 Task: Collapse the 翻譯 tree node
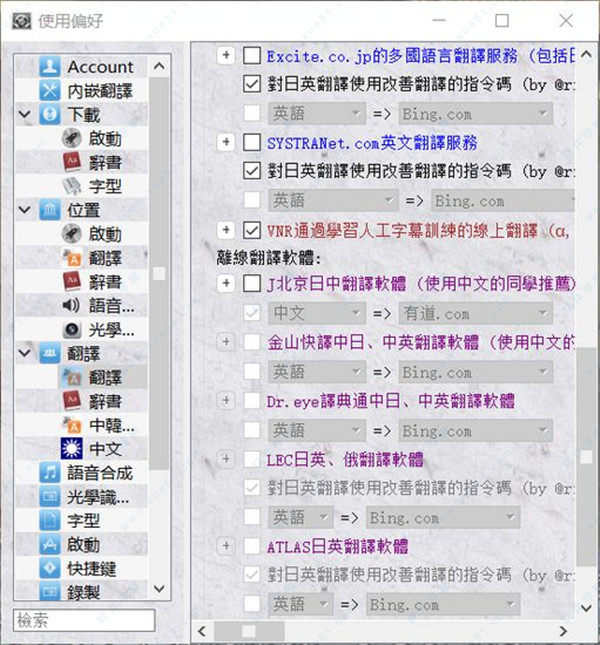pyautogui.click(x=25, y=353)
